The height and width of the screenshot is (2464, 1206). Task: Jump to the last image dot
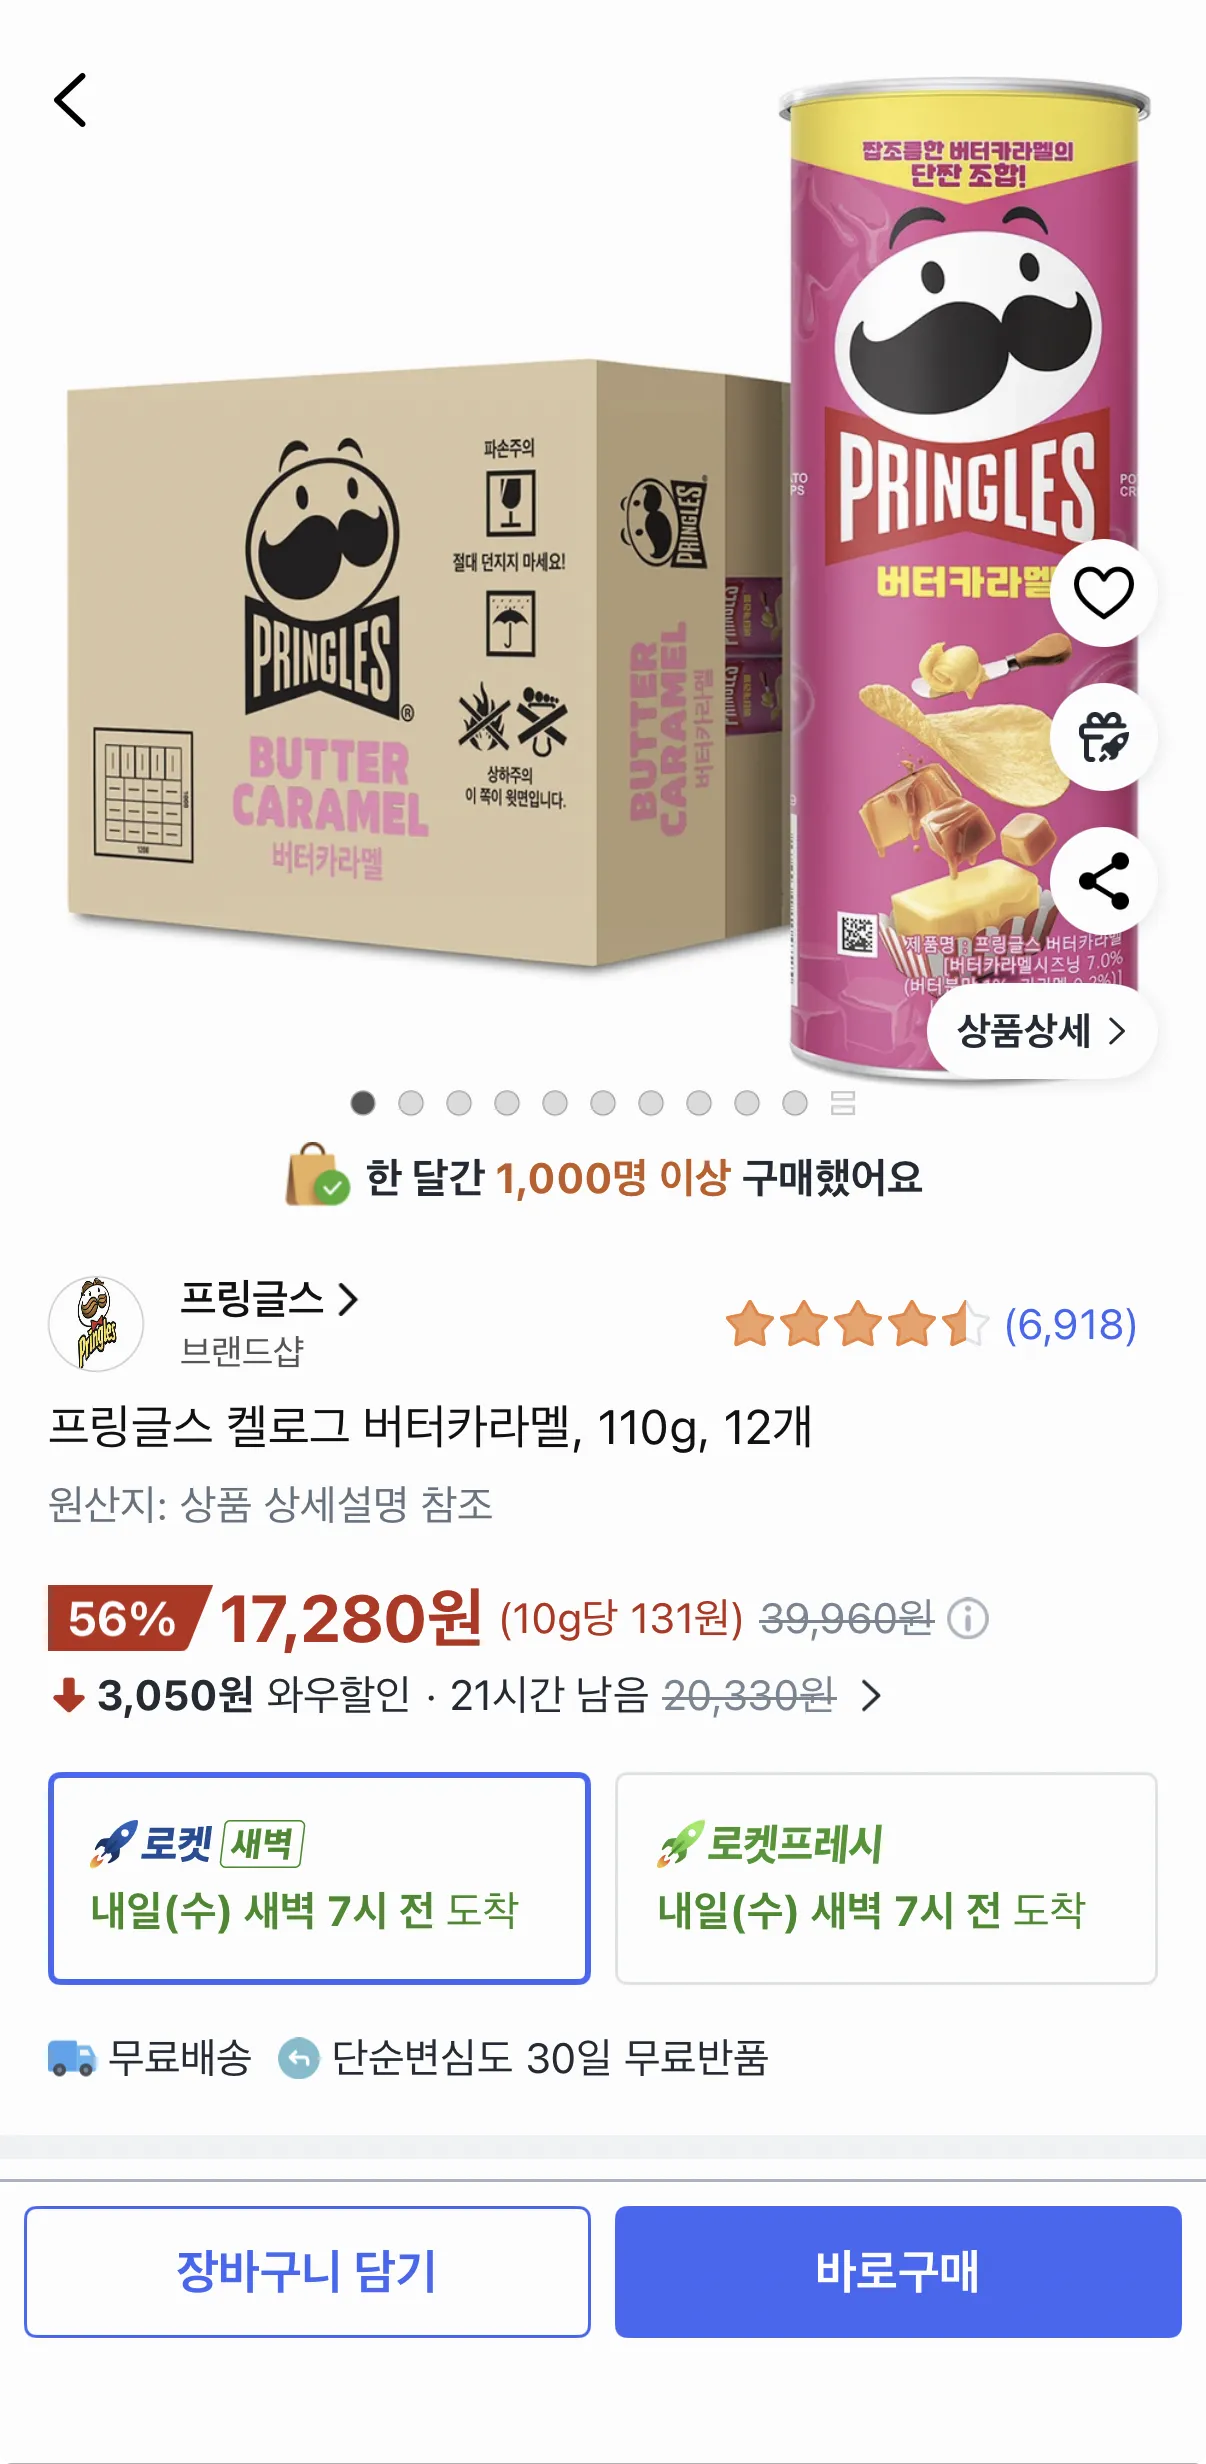point(795,1103)
